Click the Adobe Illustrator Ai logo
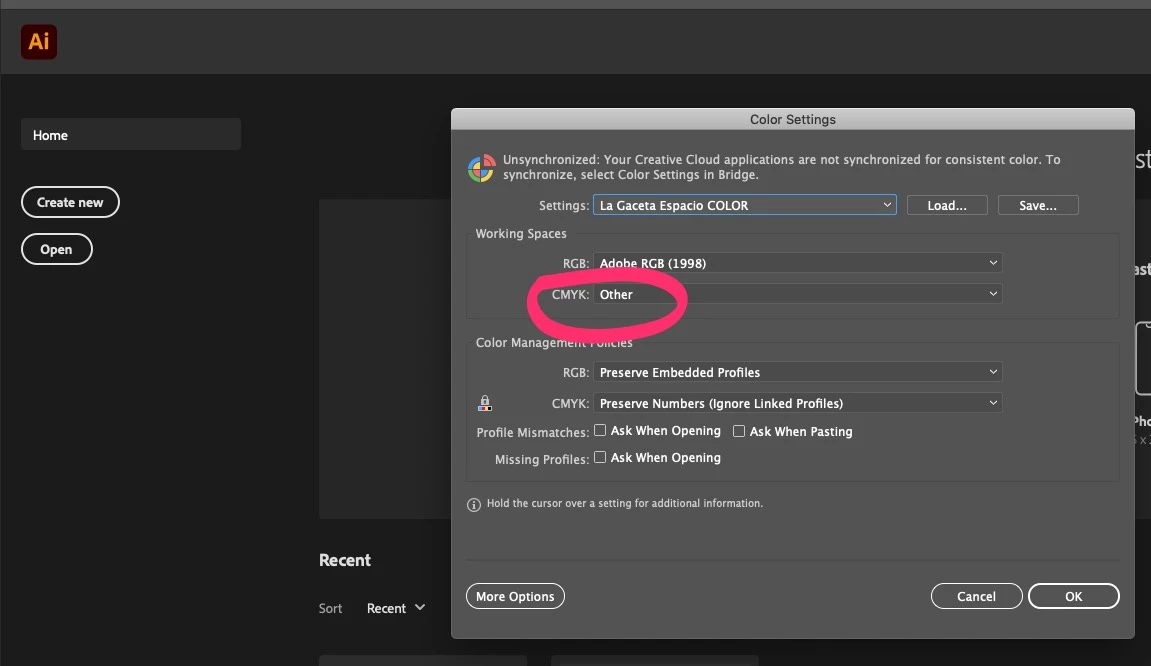 pos(39,42)
